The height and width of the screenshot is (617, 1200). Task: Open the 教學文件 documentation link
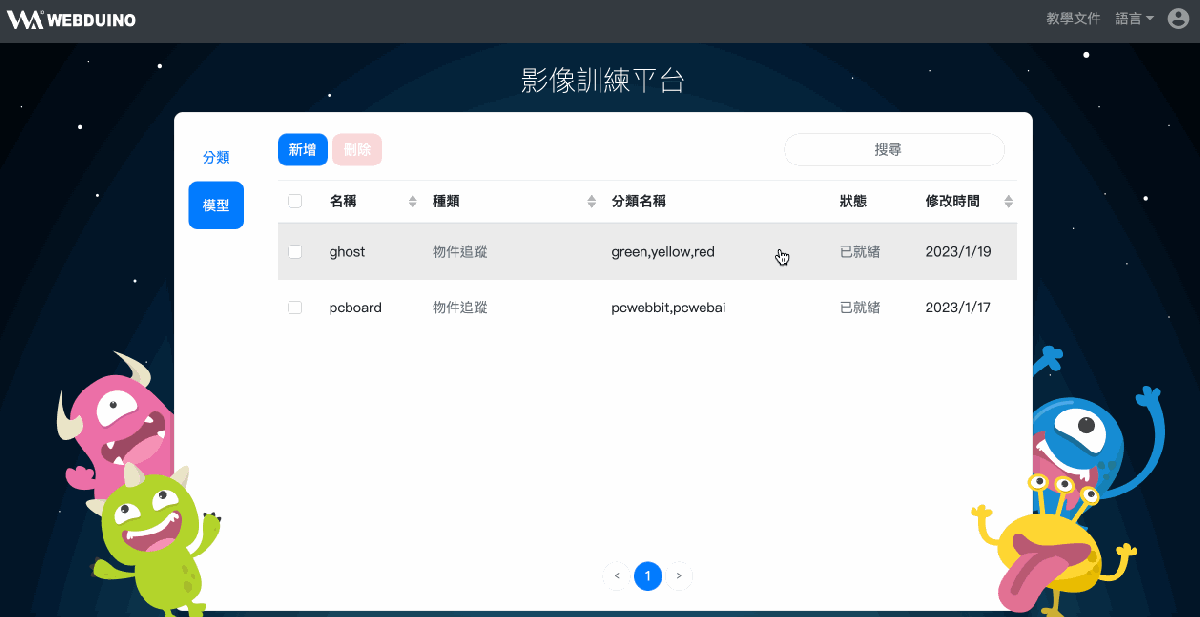tap(1073, 19)
